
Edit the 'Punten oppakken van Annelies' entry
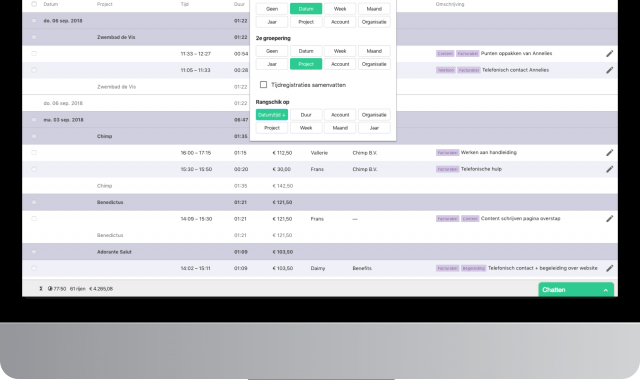pyautogui.click(x=609, y=53)
